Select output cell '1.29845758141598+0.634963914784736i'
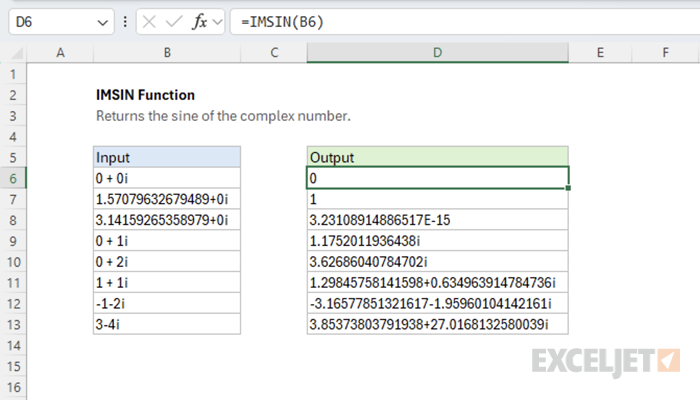The width and height of the screenshot is (700, 400). point(438,283)
